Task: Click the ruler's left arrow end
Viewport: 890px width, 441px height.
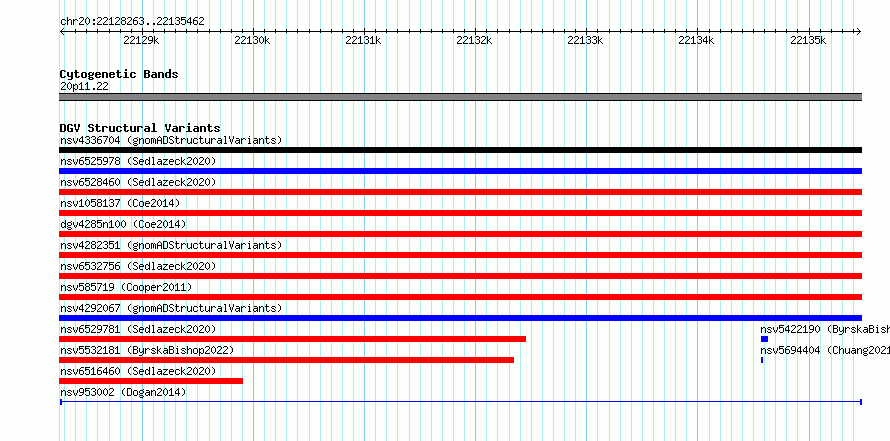Action: pyautogui.click(x=61, y=32)
